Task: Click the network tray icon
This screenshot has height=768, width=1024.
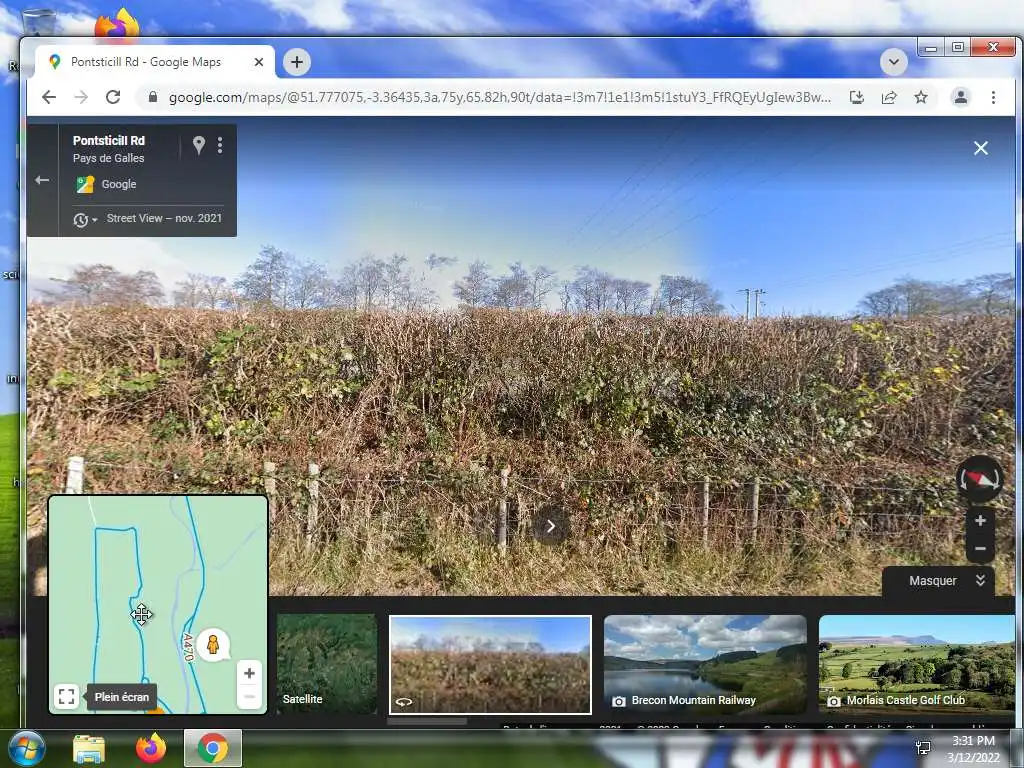Action: (x=923, y=748)
